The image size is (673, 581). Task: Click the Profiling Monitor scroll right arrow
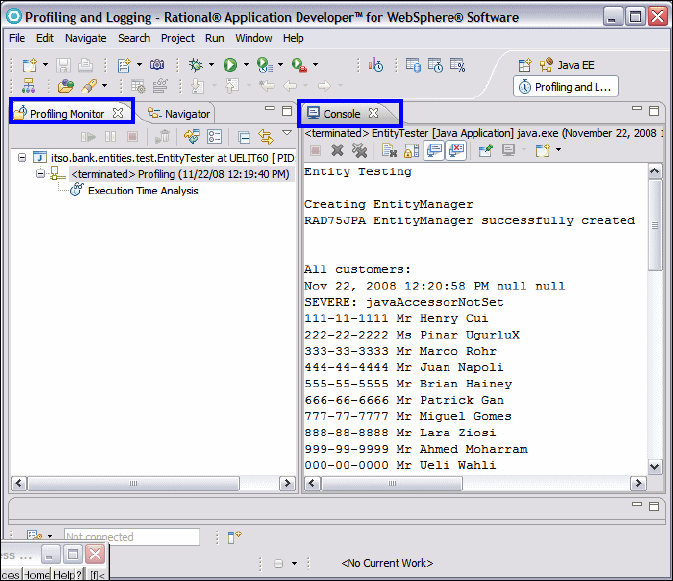tap(287, 484)
